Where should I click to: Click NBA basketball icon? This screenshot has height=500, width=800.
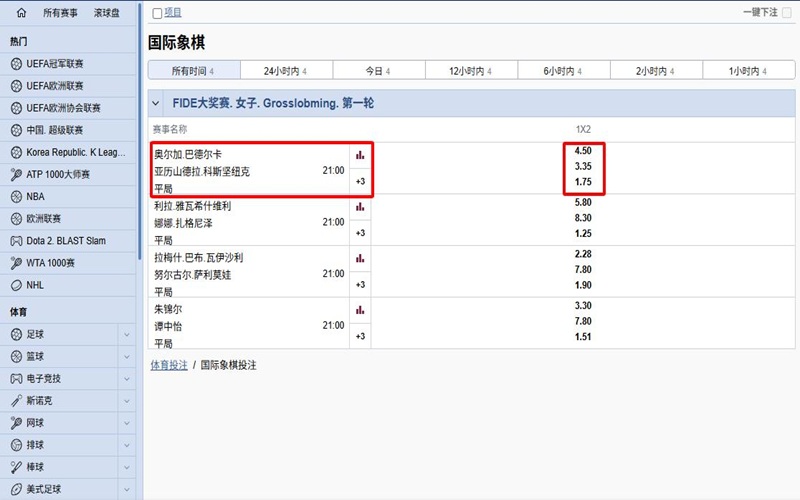click(16, 196)
